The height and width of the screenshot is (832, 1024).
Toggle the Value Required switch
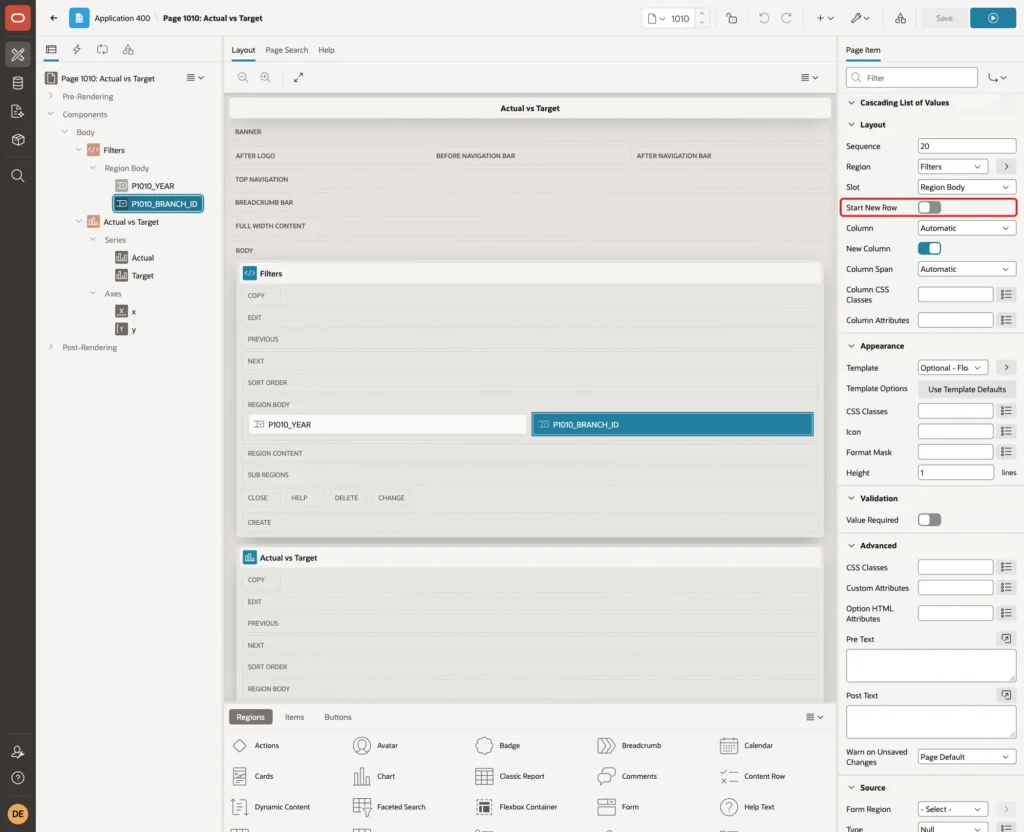click(x=929, y=520)
